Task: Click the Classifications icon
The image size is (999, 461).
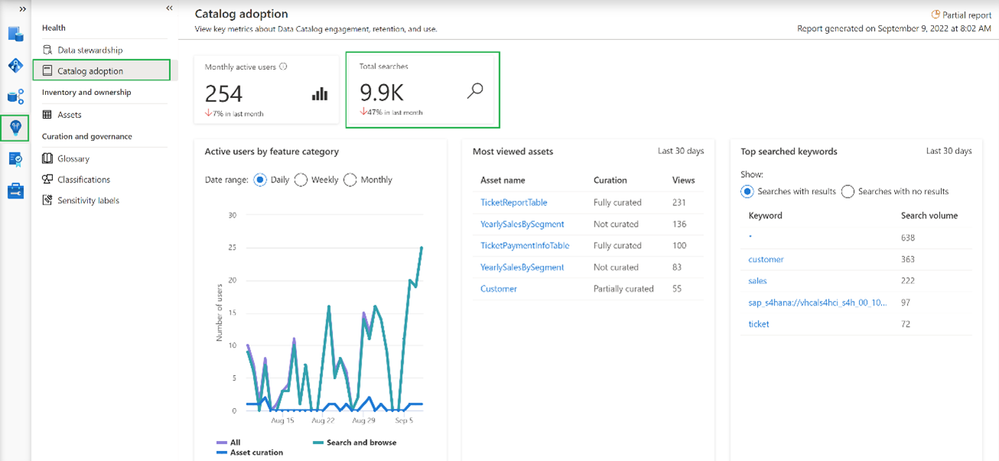Action: tap(47, 180)
